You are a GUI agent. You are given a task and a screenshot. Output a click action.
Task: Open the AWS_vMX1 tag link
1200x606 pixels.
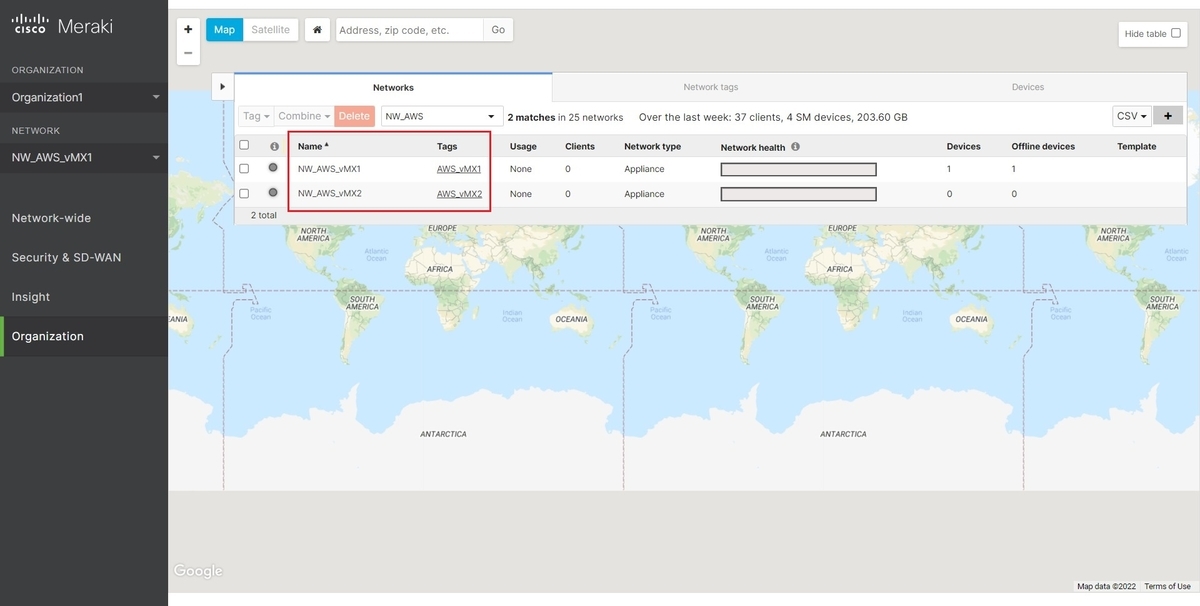tap(459, 169)
